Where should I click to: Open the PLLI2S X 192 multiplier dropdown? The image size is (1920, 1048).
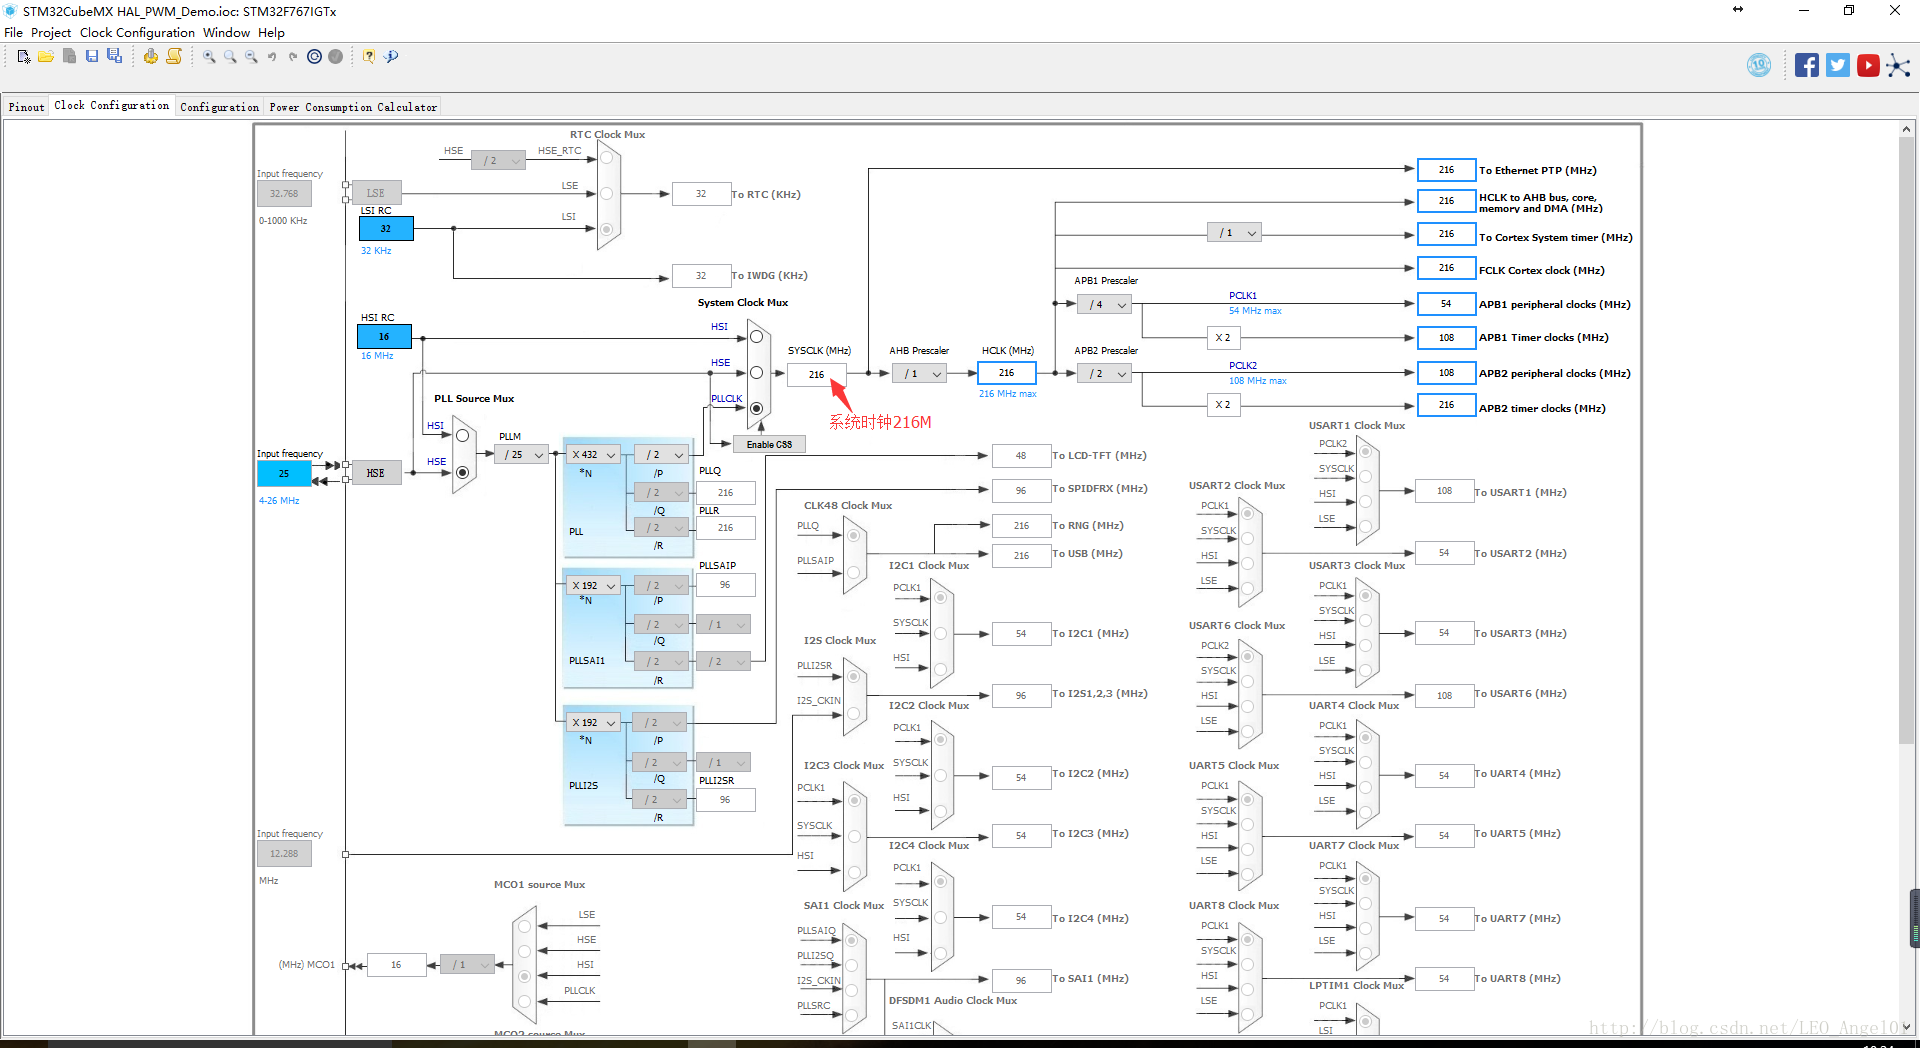click(594, 723)
